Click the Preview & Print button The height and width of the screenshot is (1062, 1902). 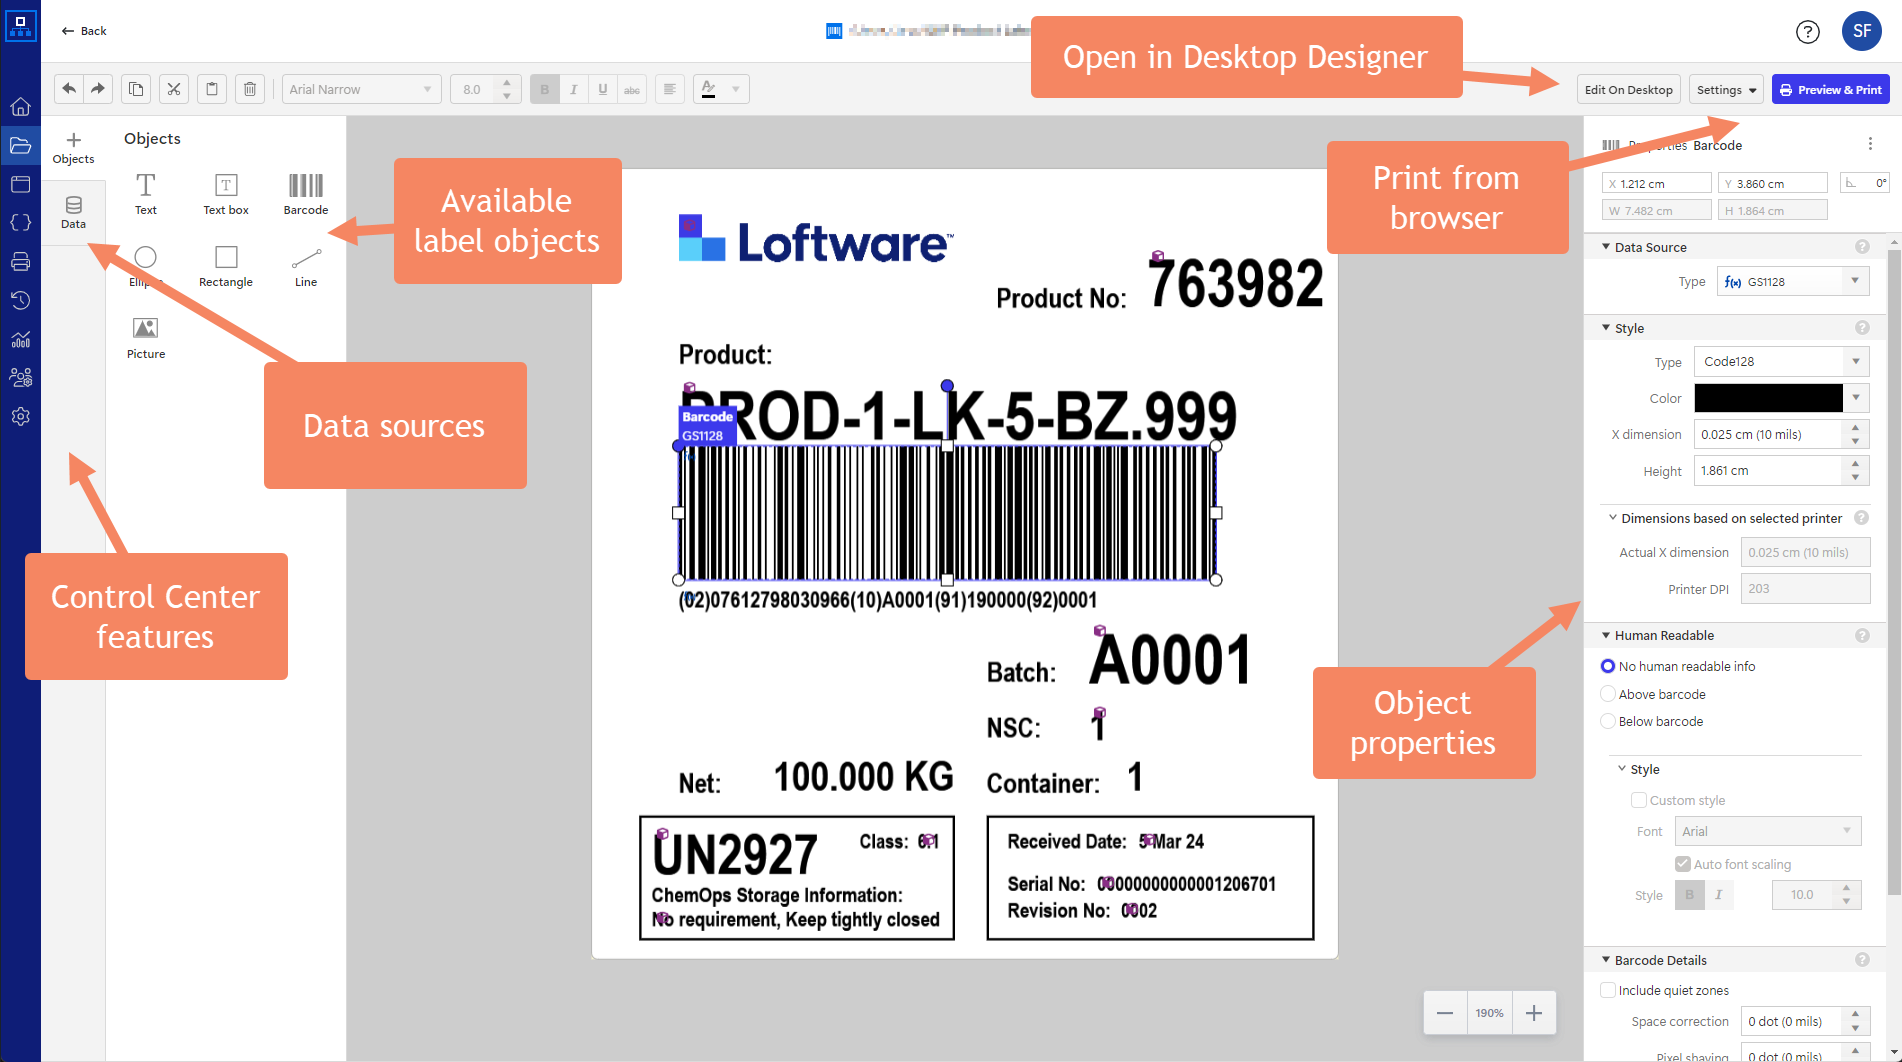point(1830,90)
